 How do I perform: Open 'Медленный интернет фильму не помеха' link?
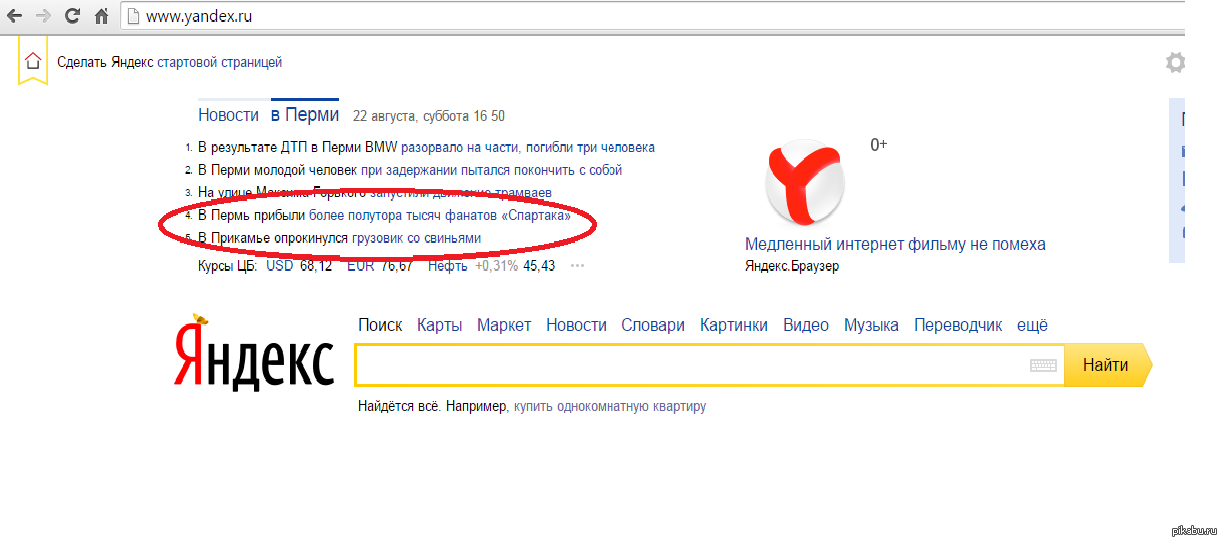895,244
